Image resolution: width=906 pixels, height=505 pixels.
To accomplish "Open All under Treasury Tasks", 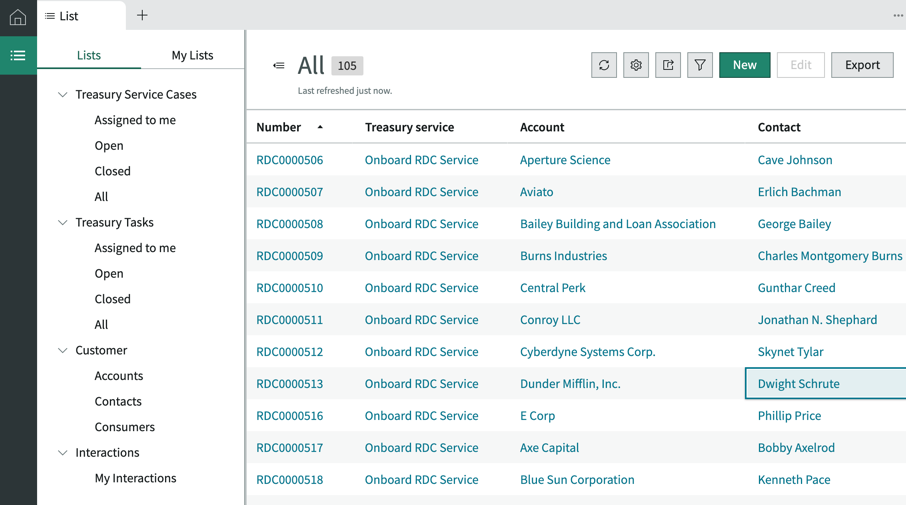I will [x=101, y=325].
